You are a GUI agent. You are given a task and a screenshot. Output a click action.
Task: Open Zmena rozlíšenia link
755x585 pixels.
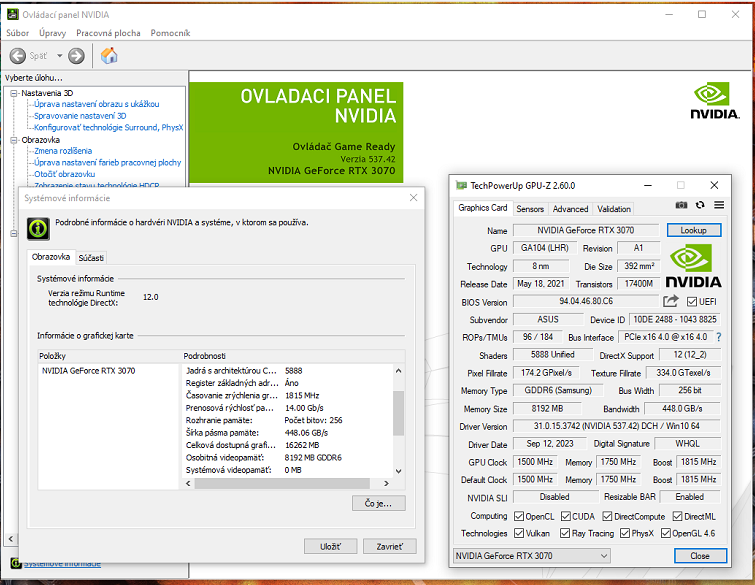[x=63, y=151]
